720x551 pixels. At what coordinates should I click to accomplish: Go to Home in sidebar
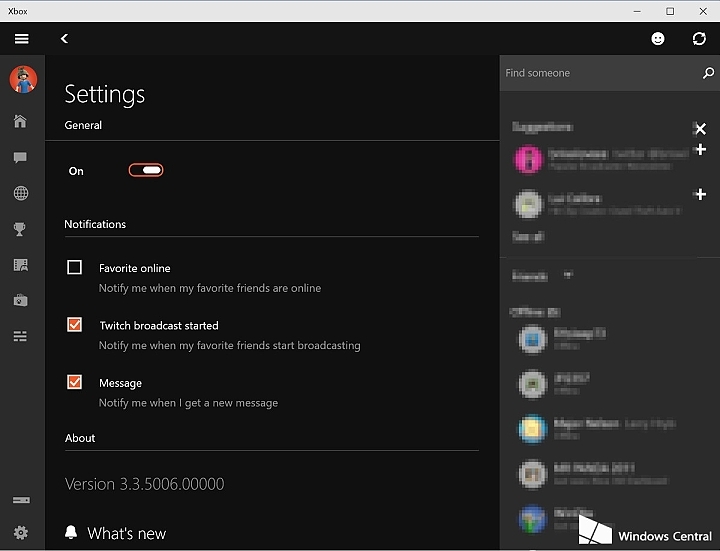tap(20, 121)
